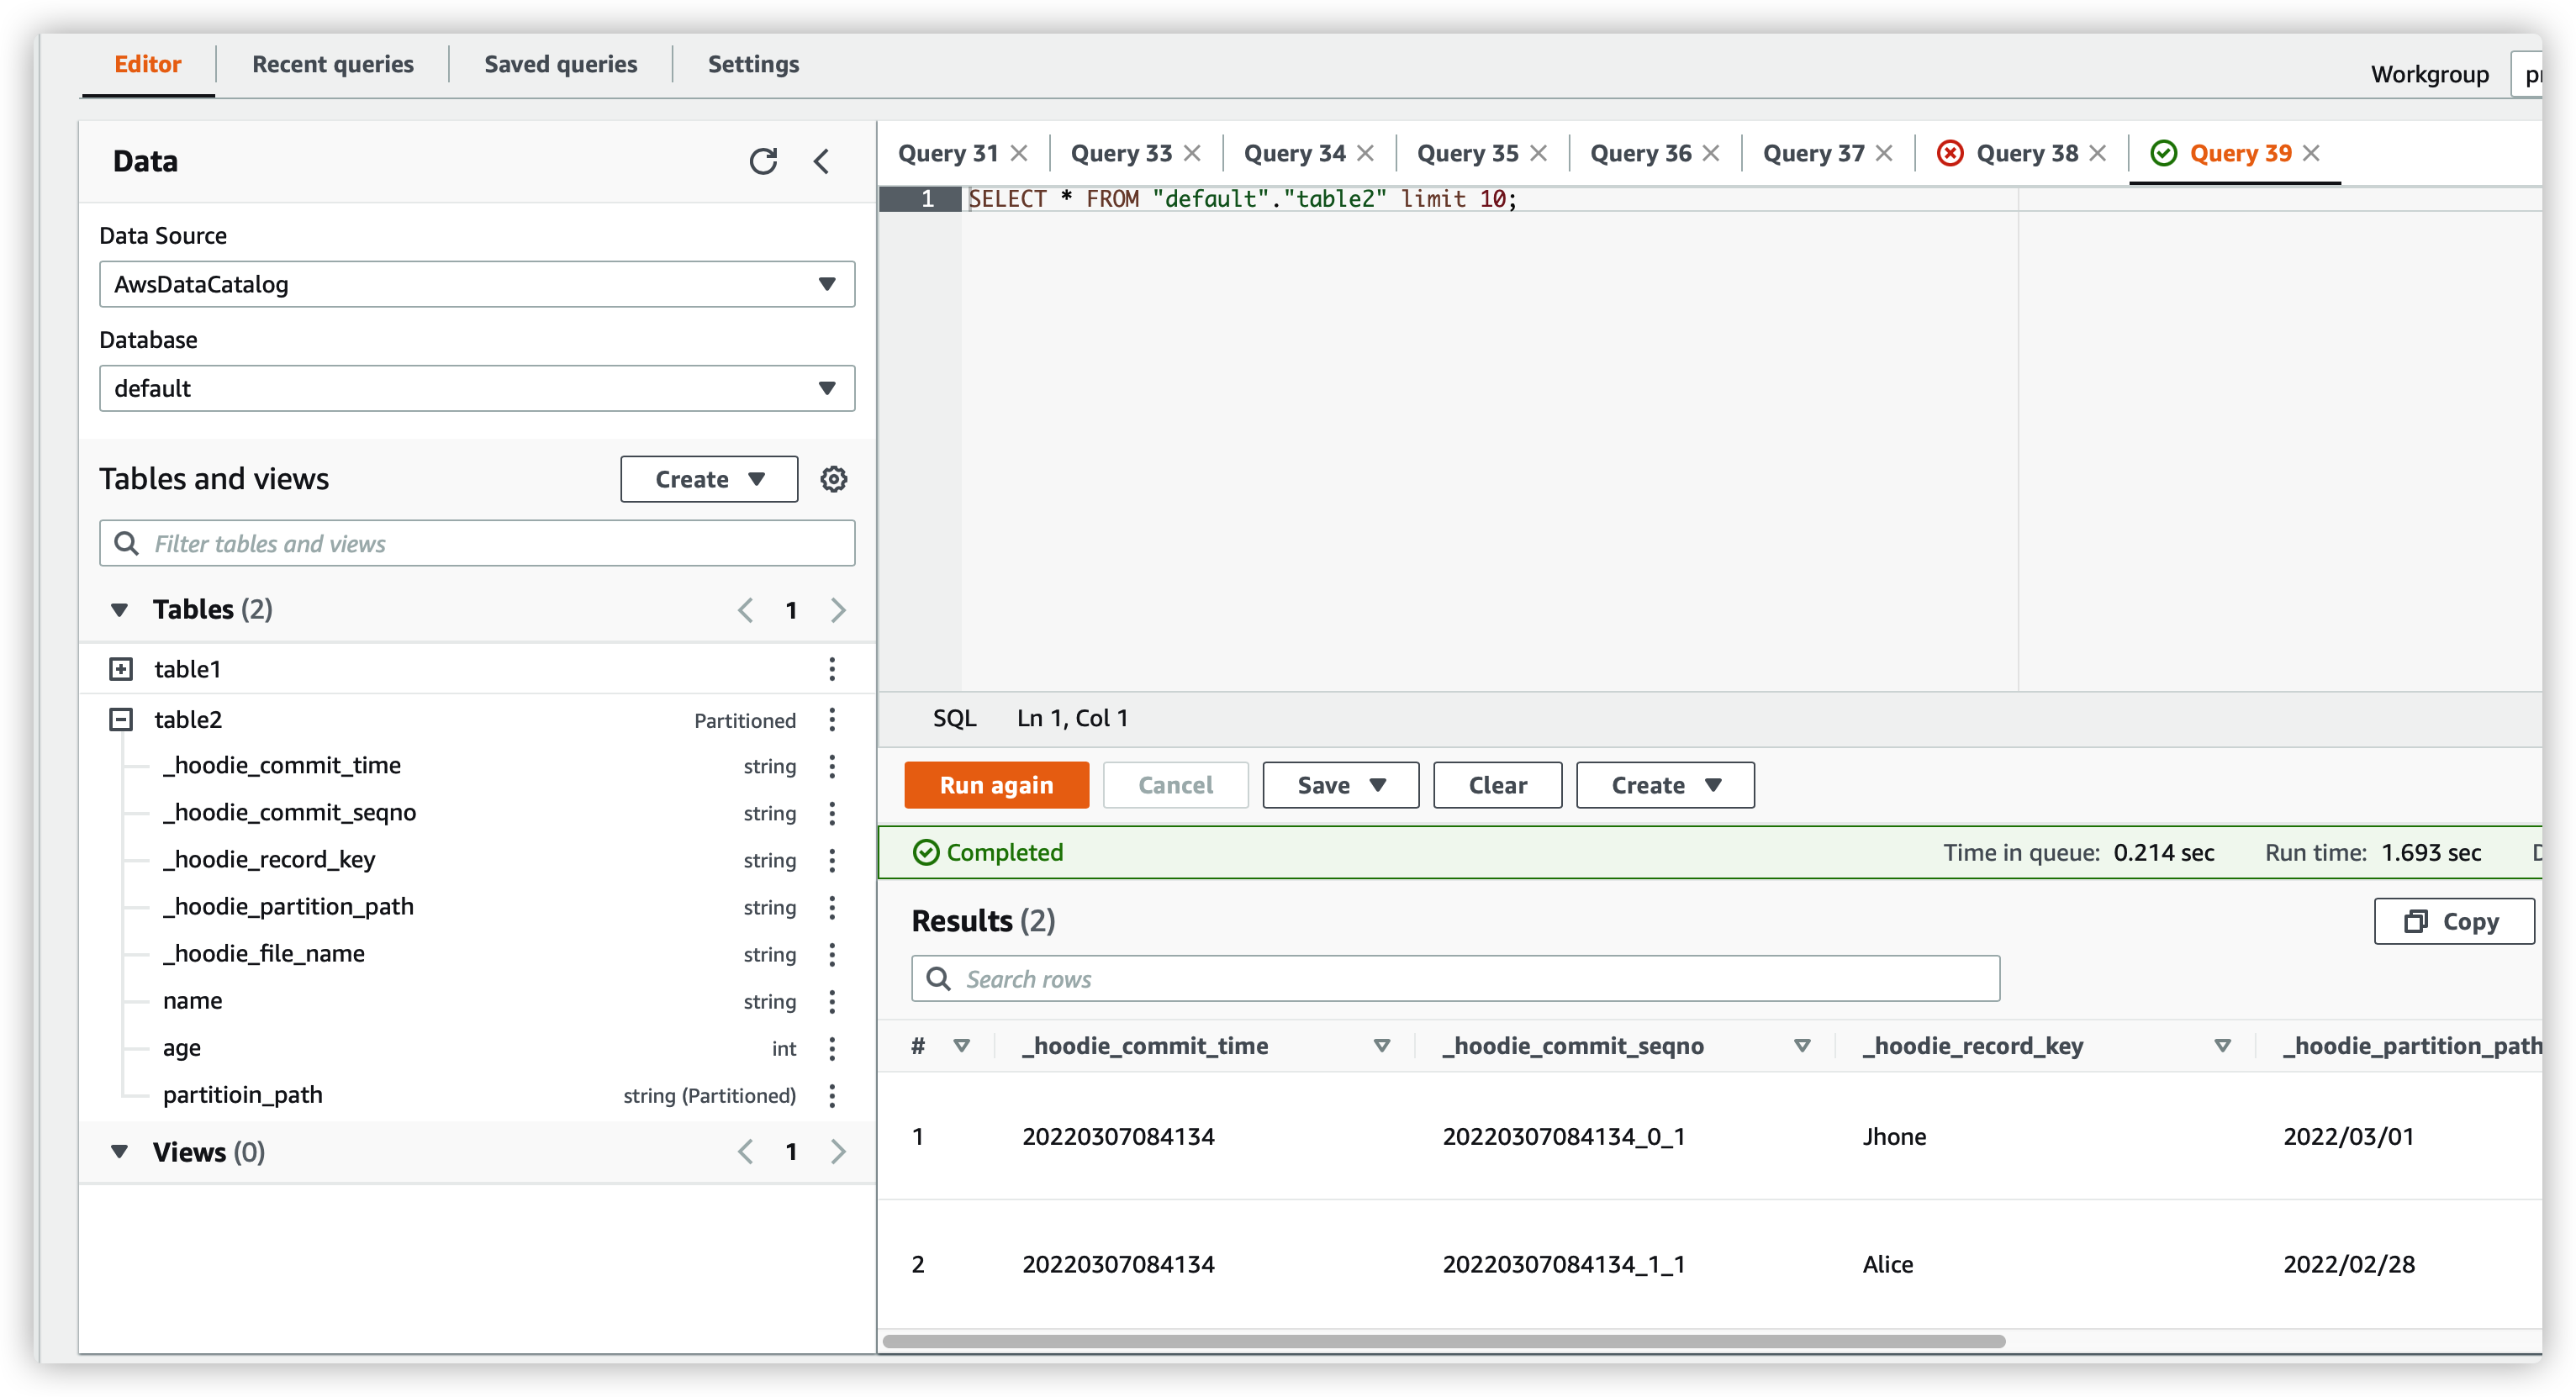This screenshot has width=2576, height=1397.
Task: Close the Query 34 tab
Action: coord(1365,153)
